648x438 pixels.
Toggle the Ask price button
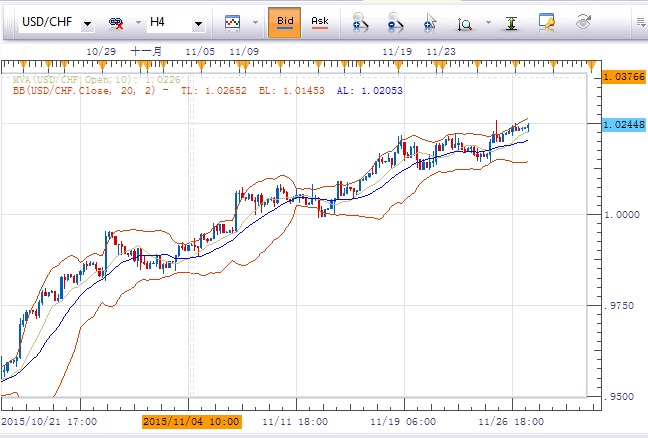tap(320, 21)
